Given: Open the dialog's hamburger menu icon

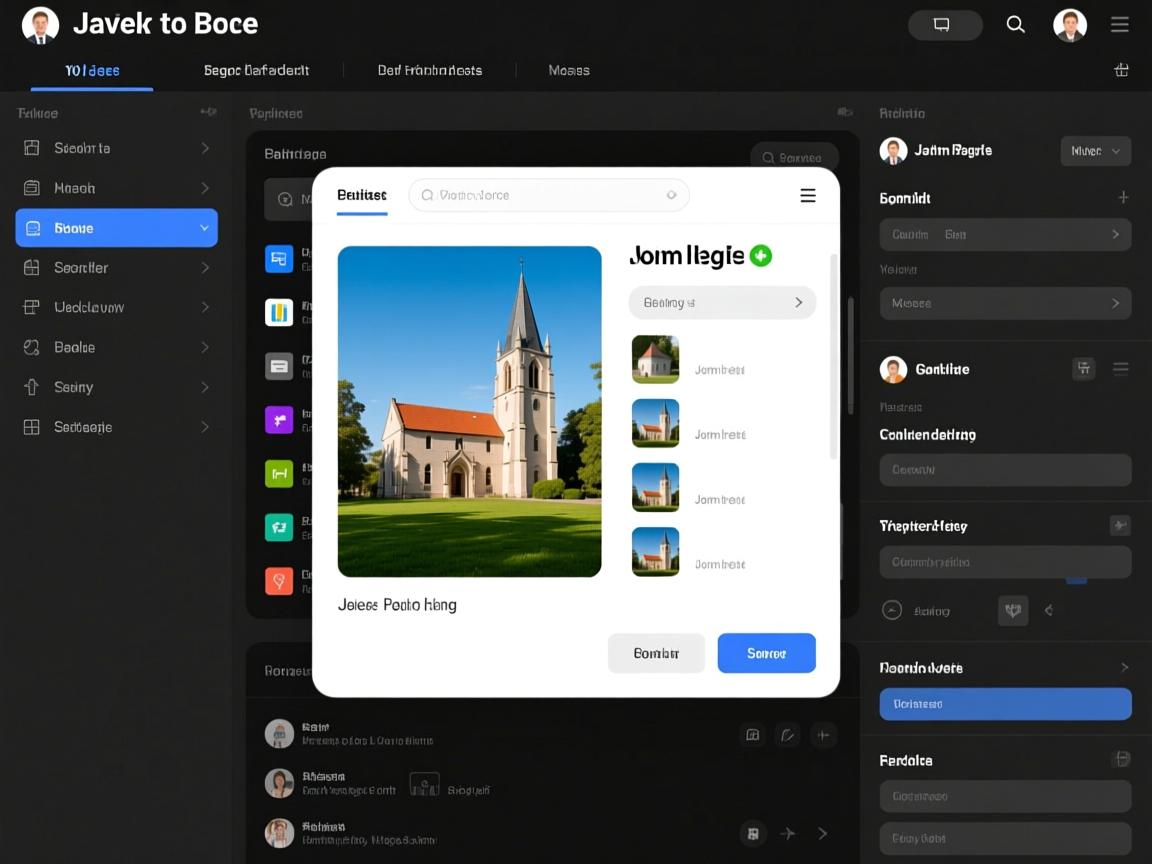Looking at the screenshot, I should 808,196.
